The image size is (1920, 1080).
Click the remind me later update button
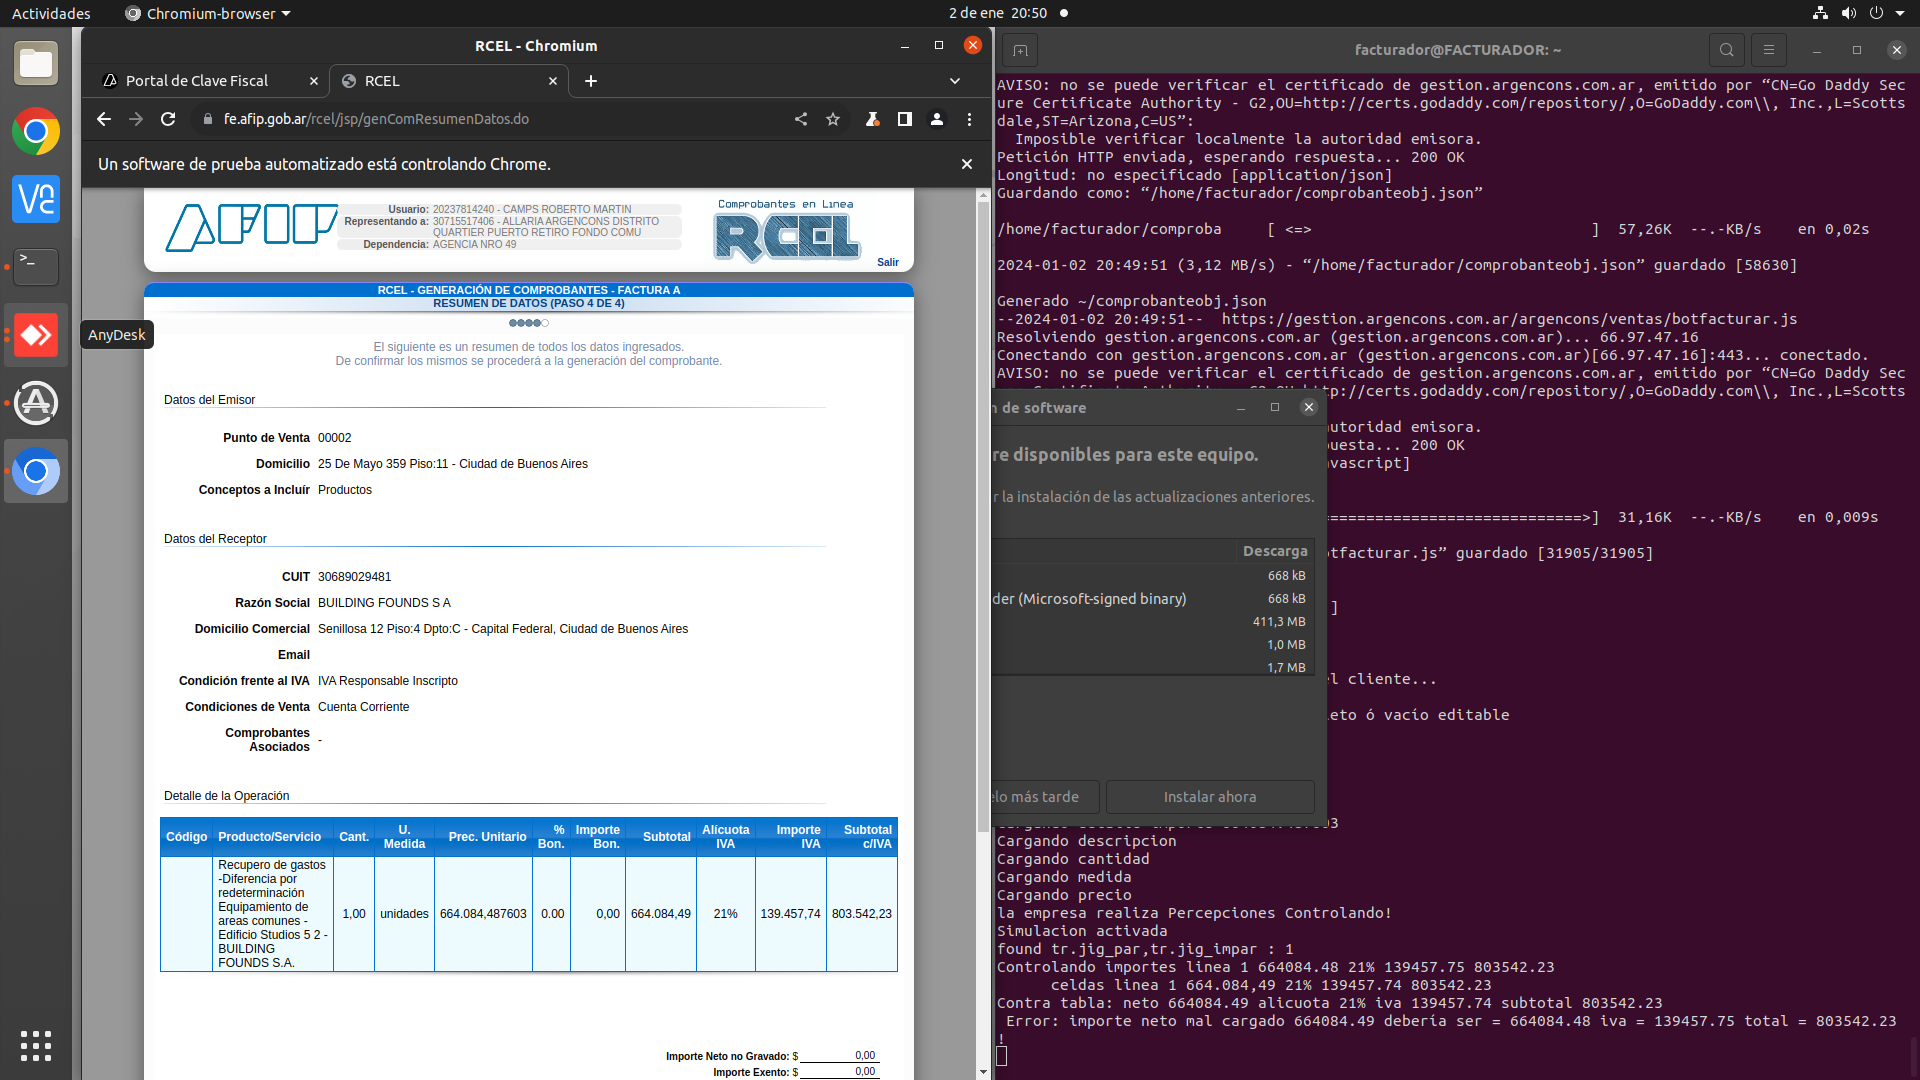(1045, 797)
